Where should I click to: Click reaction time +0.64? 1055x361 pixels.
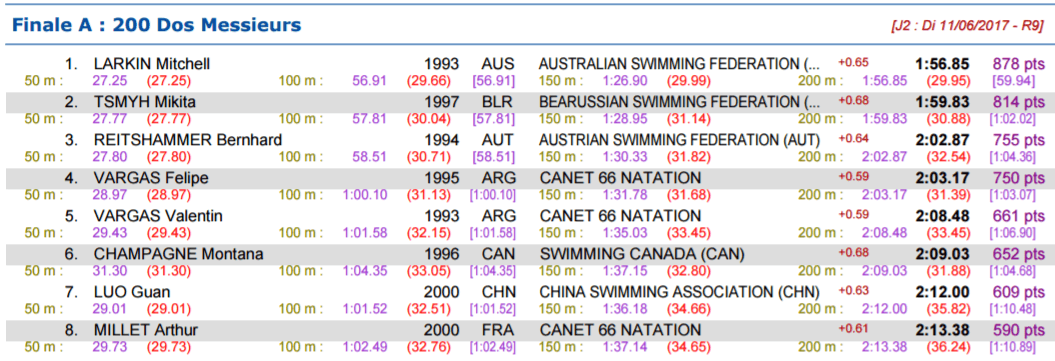pyautogui.click(x=853, y=138)
